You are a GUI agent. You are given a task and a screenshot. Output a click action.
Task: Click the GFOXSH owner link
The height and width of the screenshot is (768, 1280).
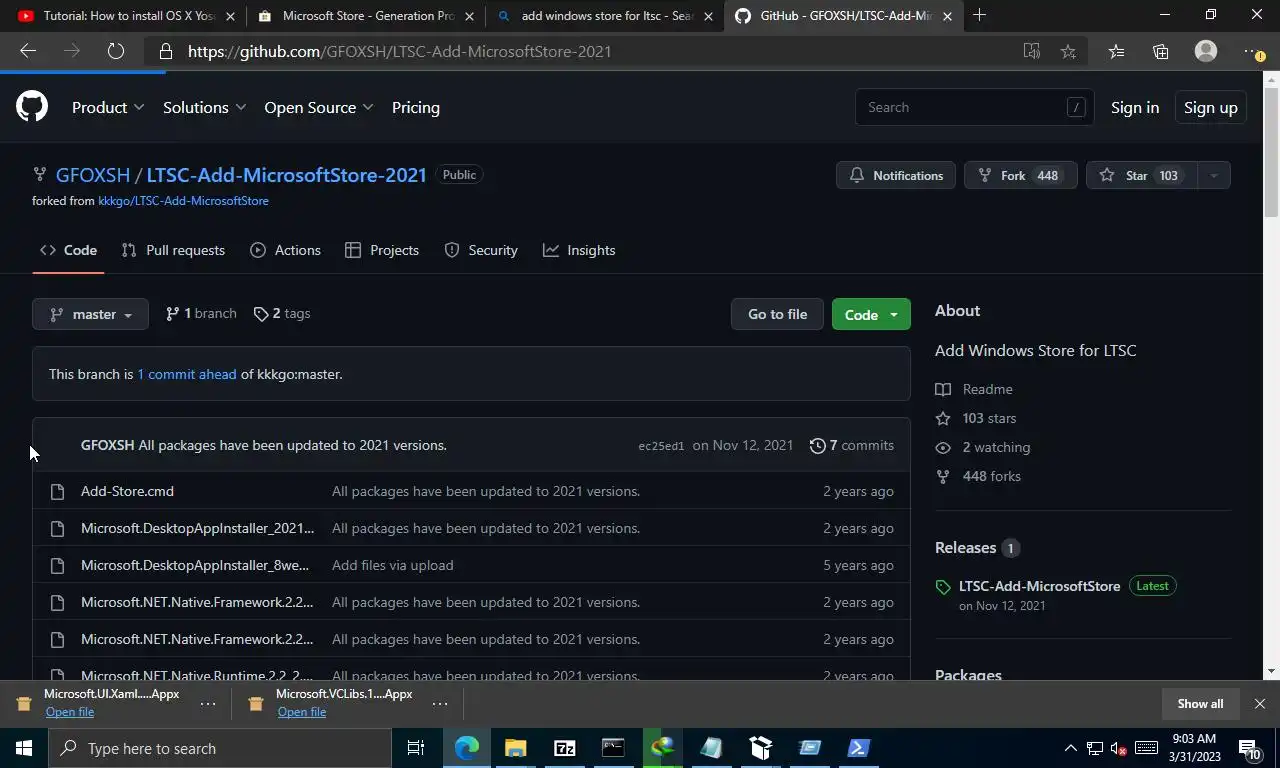click(93, 175)
